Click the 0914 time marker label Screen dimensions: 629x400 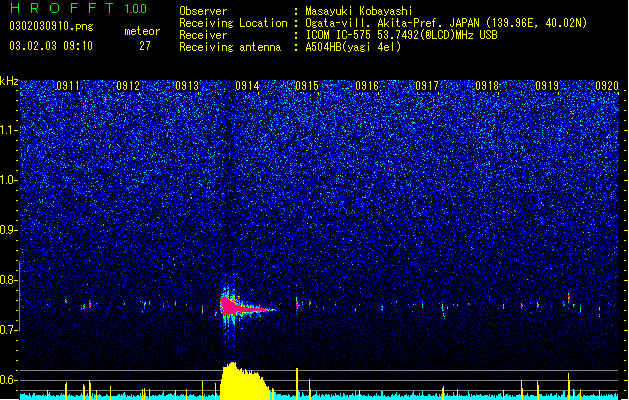click(247, 86)
